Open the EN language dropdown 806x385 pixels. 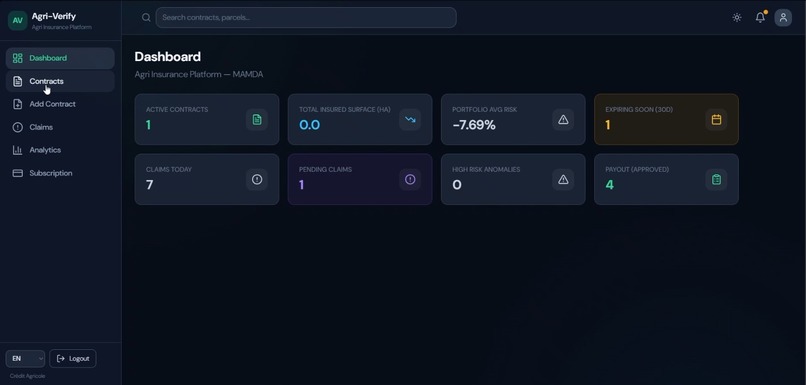[25, 358]
